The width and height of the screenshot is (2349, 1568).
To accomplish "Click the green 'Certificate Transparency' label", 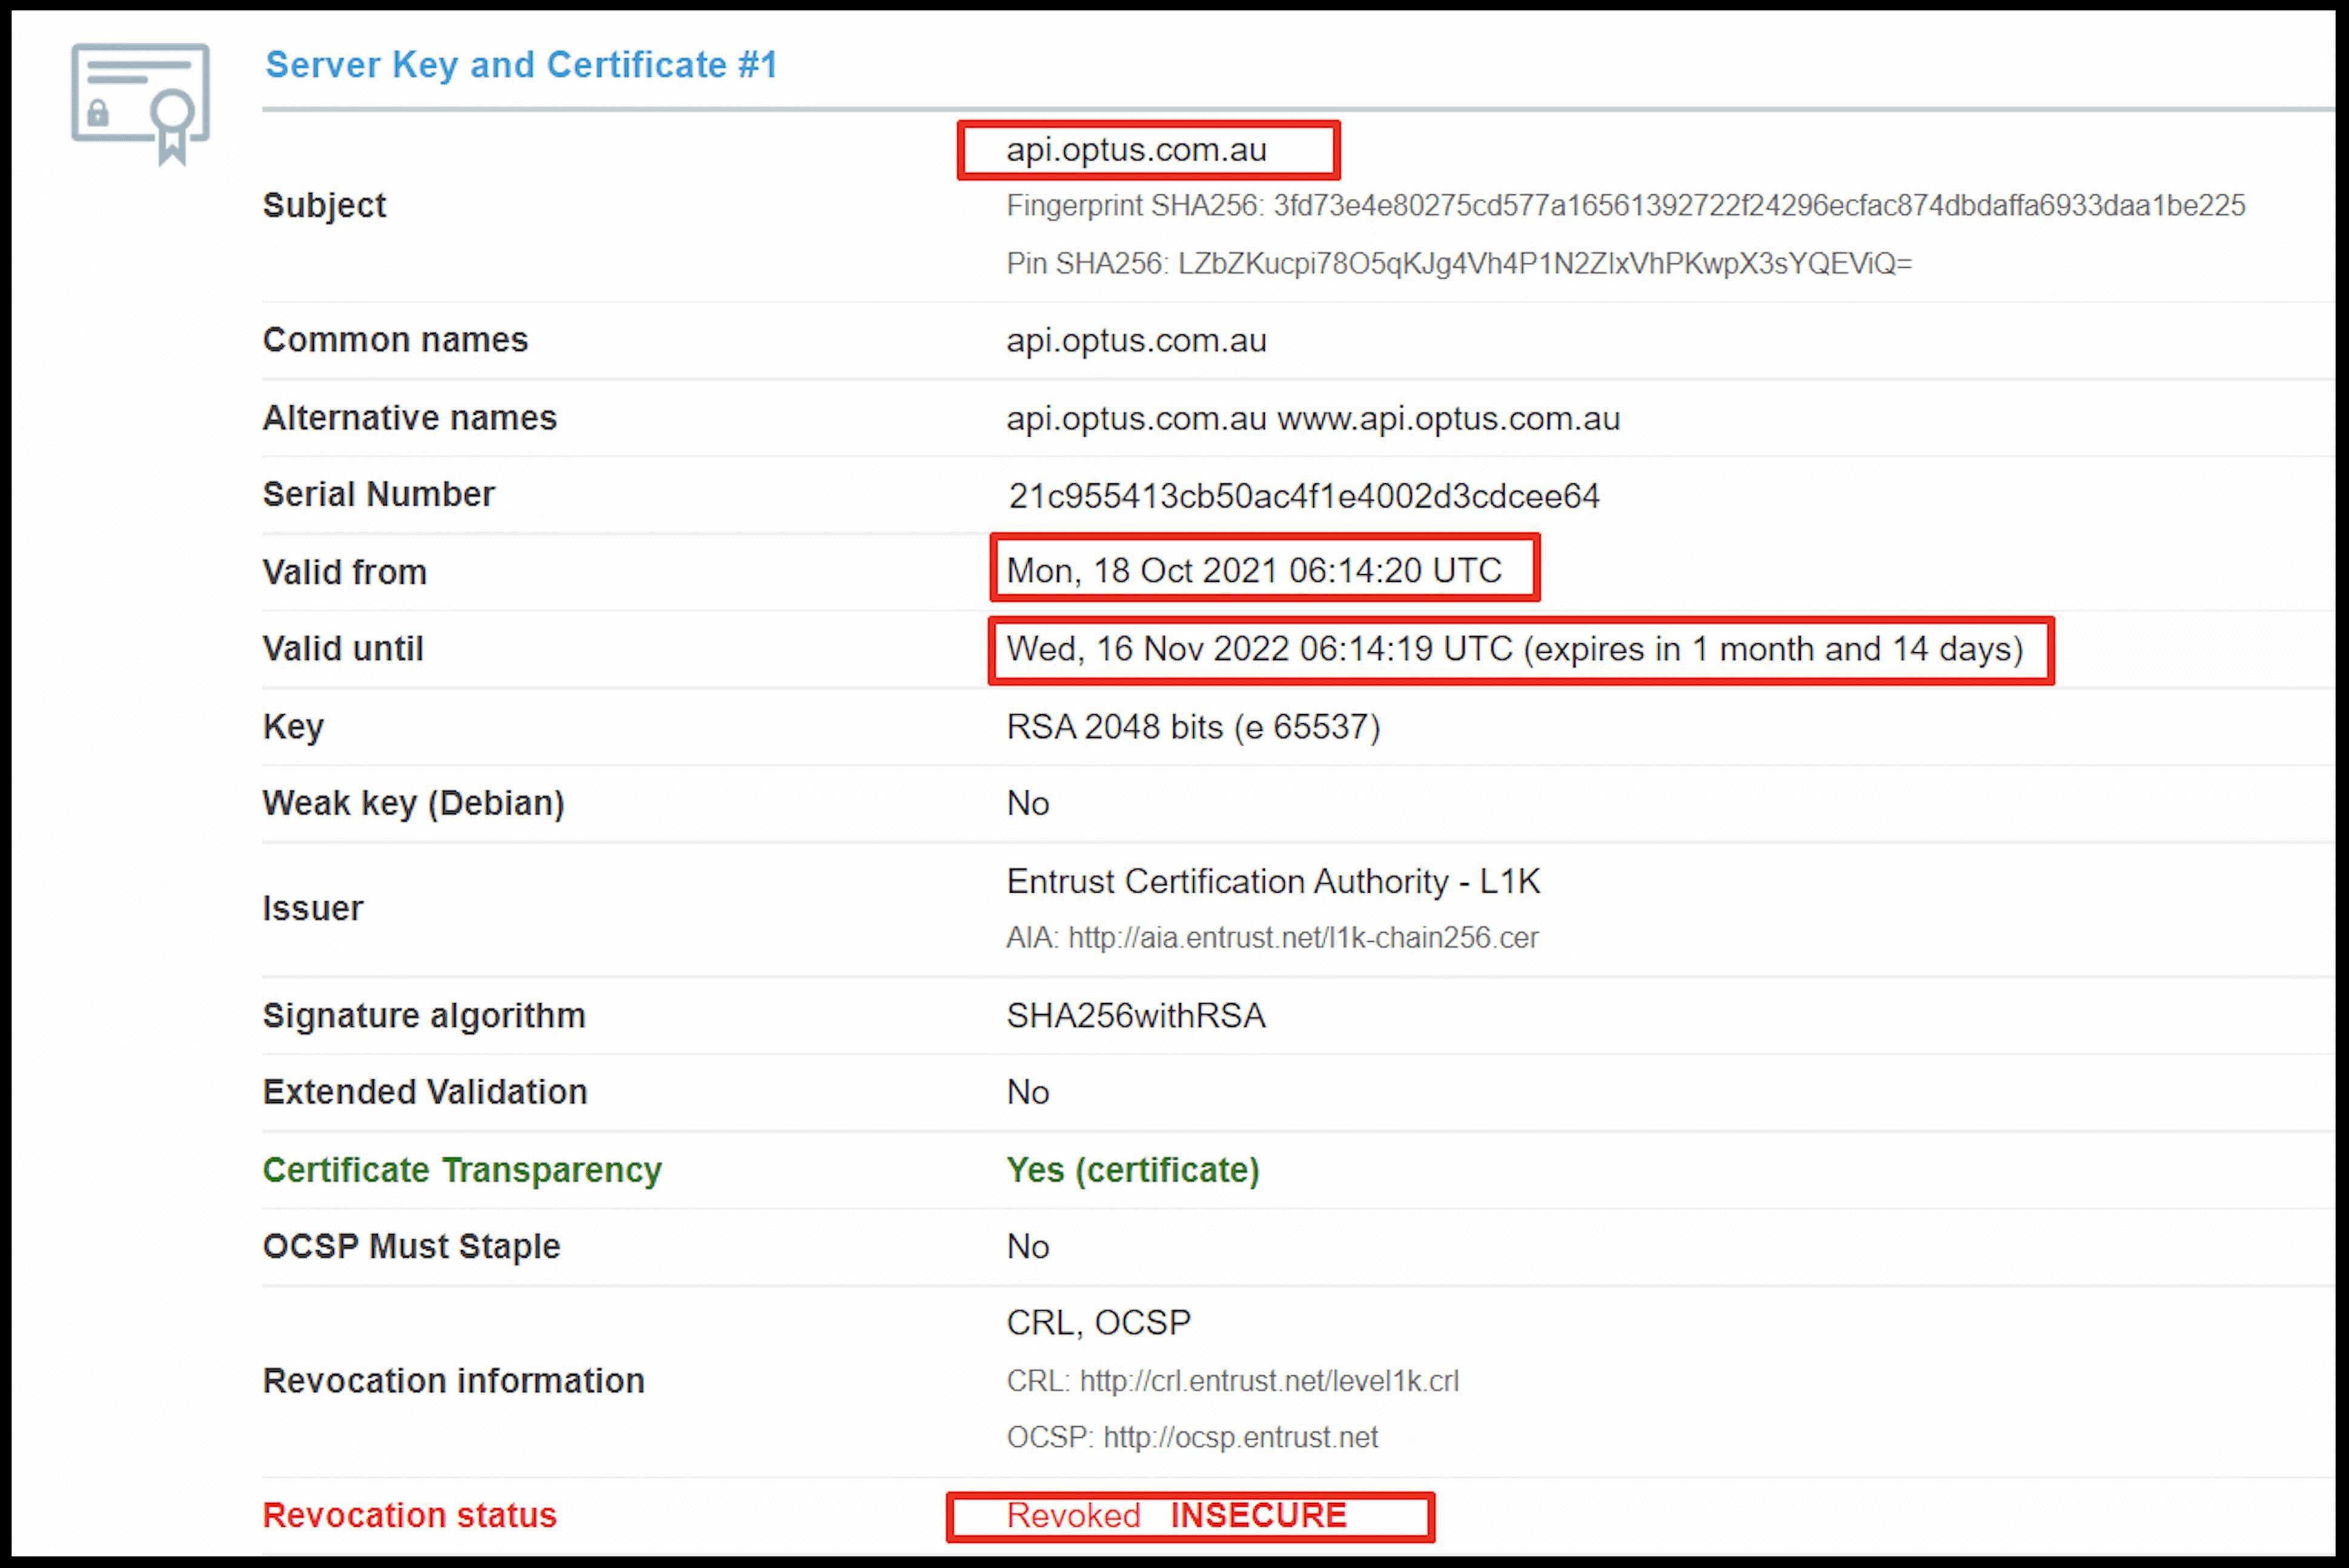I will 462,1171.
